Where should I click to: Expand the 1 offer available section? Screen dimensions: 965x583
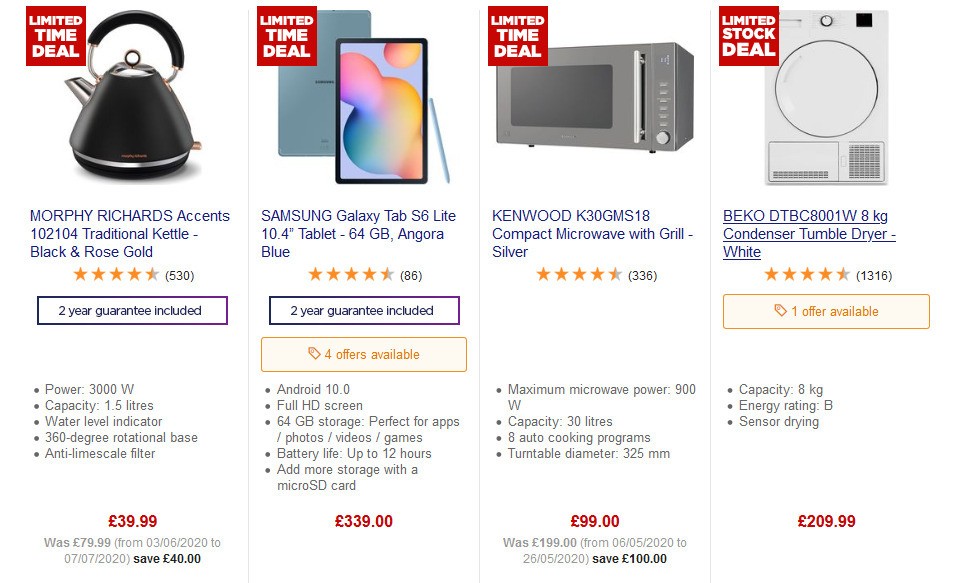point(826,312)
